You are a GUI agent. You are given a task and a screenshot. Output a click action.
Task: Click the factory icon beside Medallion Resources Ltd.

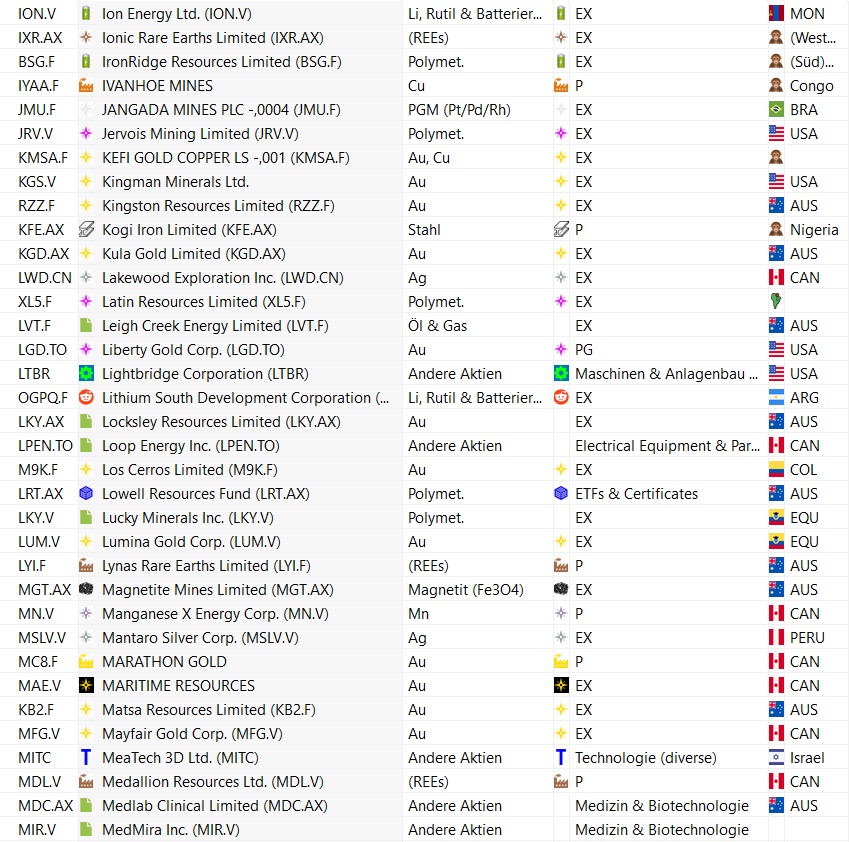coord(86,781)
